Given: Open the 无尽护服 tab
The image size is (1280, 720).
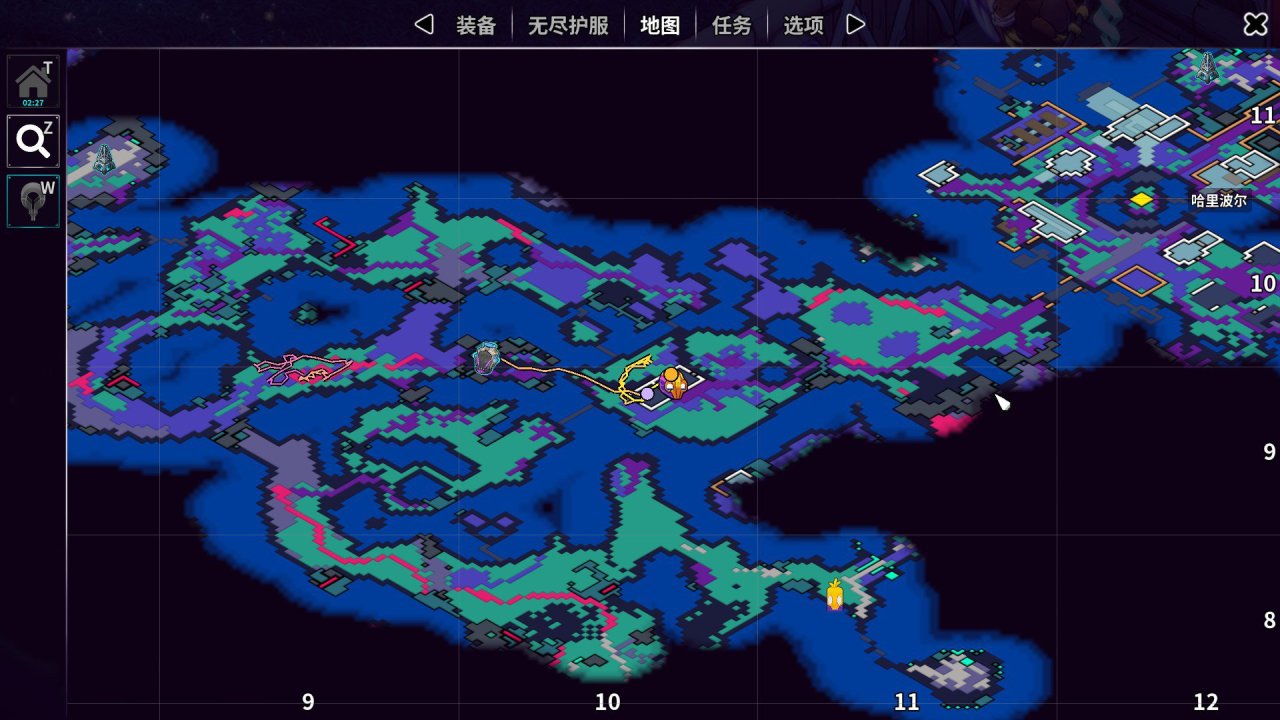Looking at the screenshot, I should pyautogui.click(x=568, y=25).
